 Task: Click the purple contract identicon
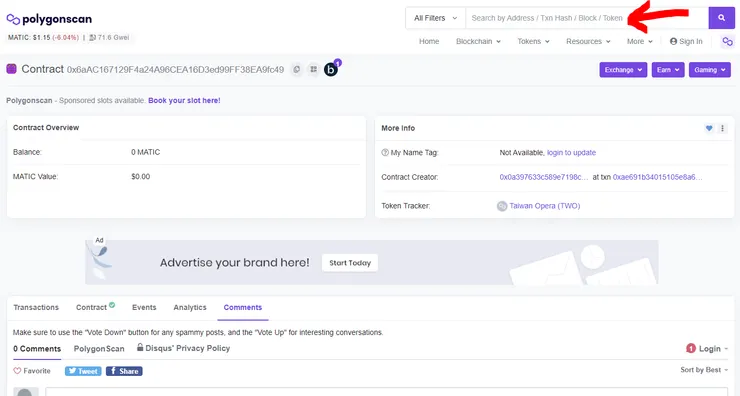(x=11, y=69)
